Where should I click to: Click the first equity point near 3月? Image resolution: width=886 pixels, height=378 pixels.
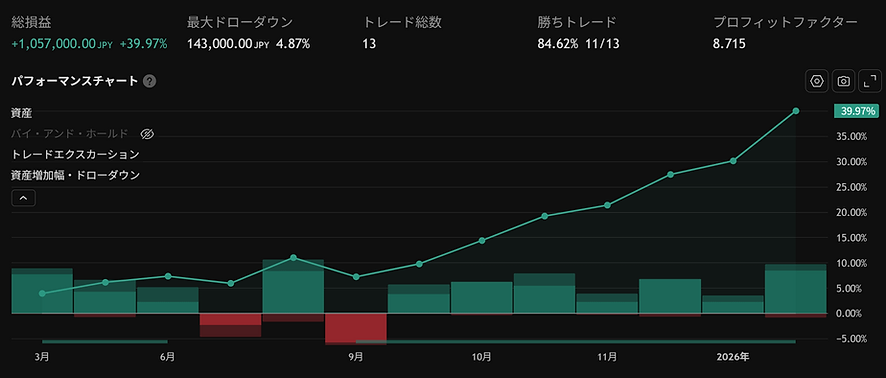(x=42, y=293)
